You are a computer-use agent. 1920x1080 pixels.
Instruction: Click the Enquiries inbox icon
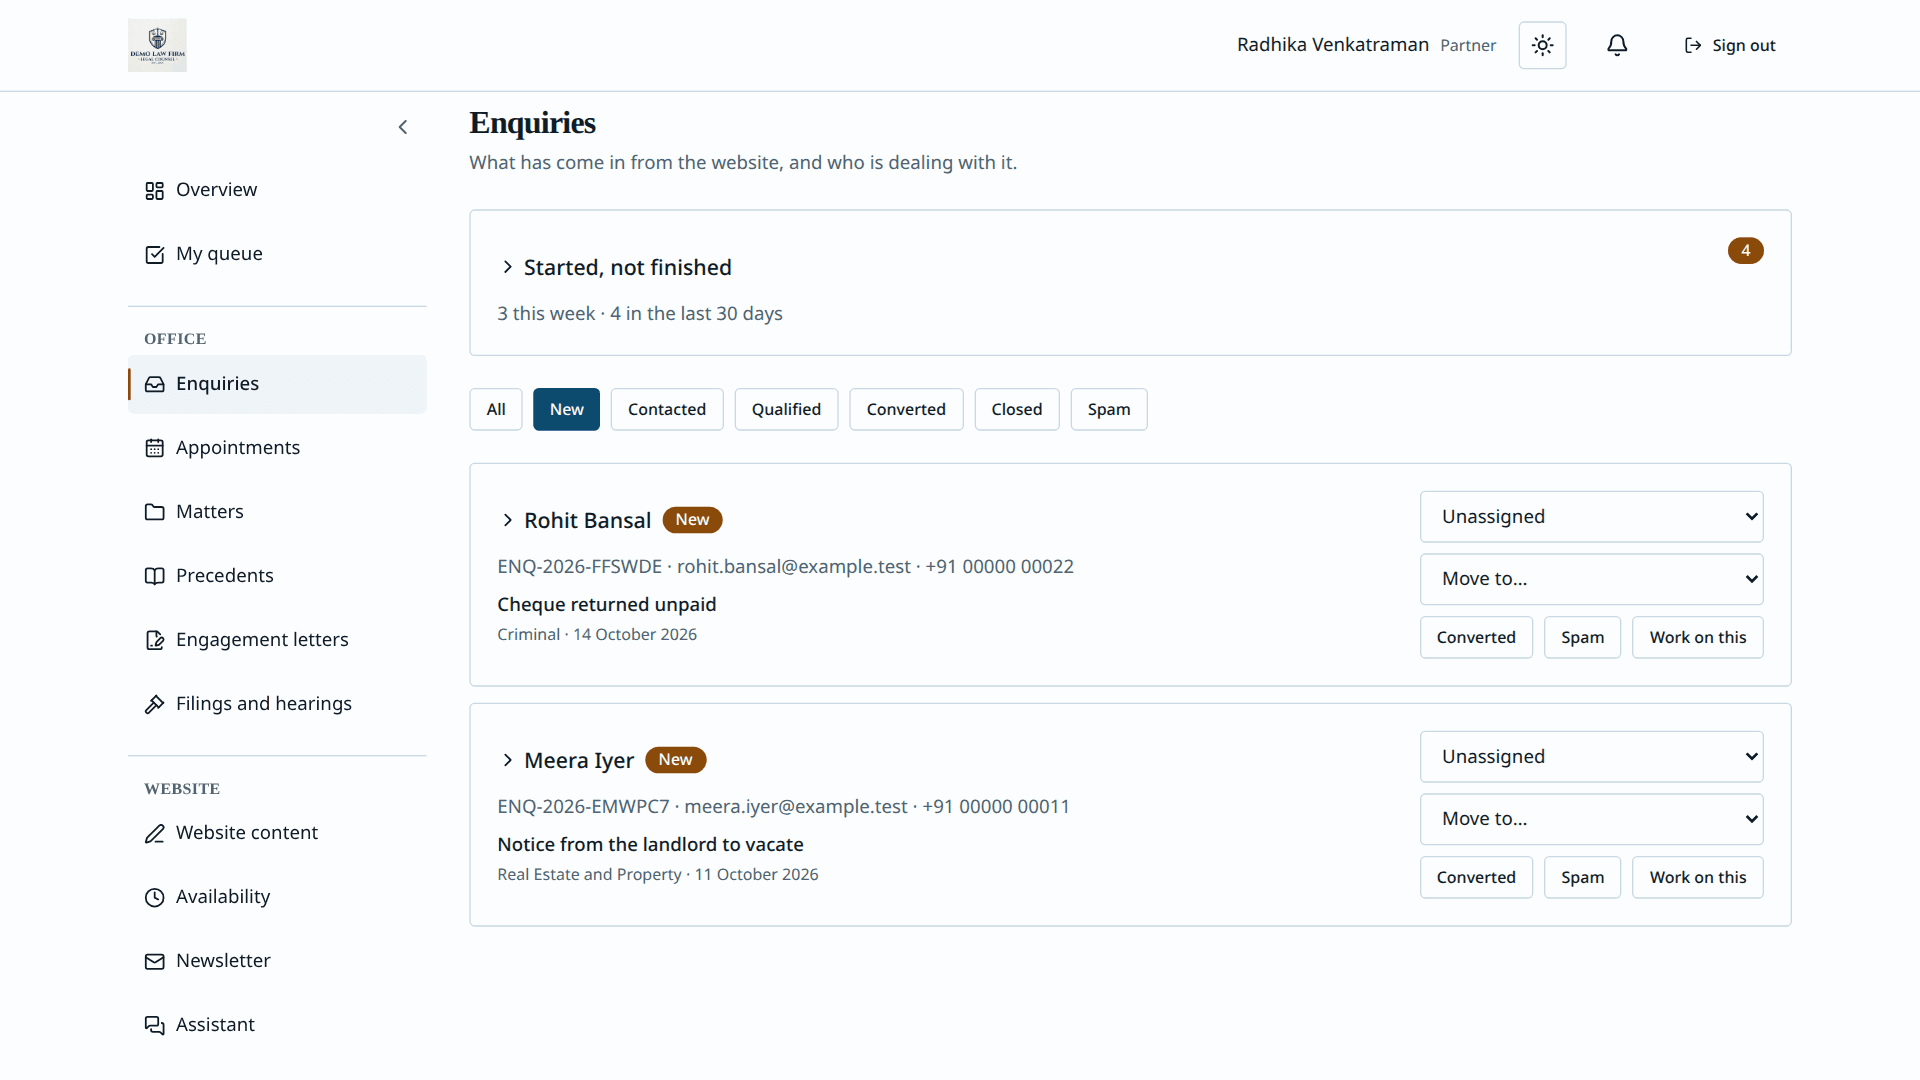pos(154,384)
